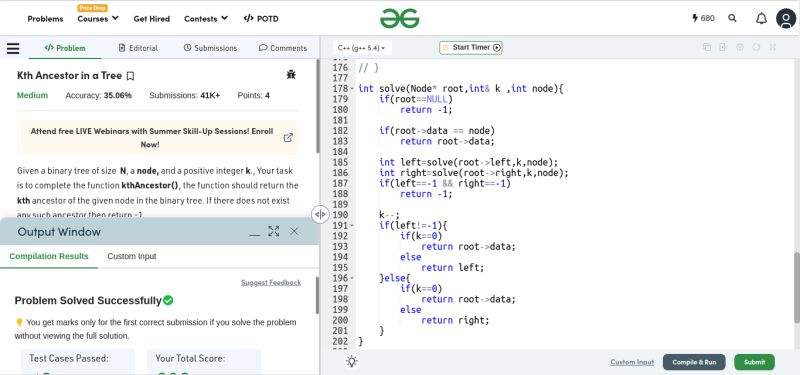This screenshot has height=375, width=800.
Task: Click the output window scrollbar
Action: [x=317, y=295]
